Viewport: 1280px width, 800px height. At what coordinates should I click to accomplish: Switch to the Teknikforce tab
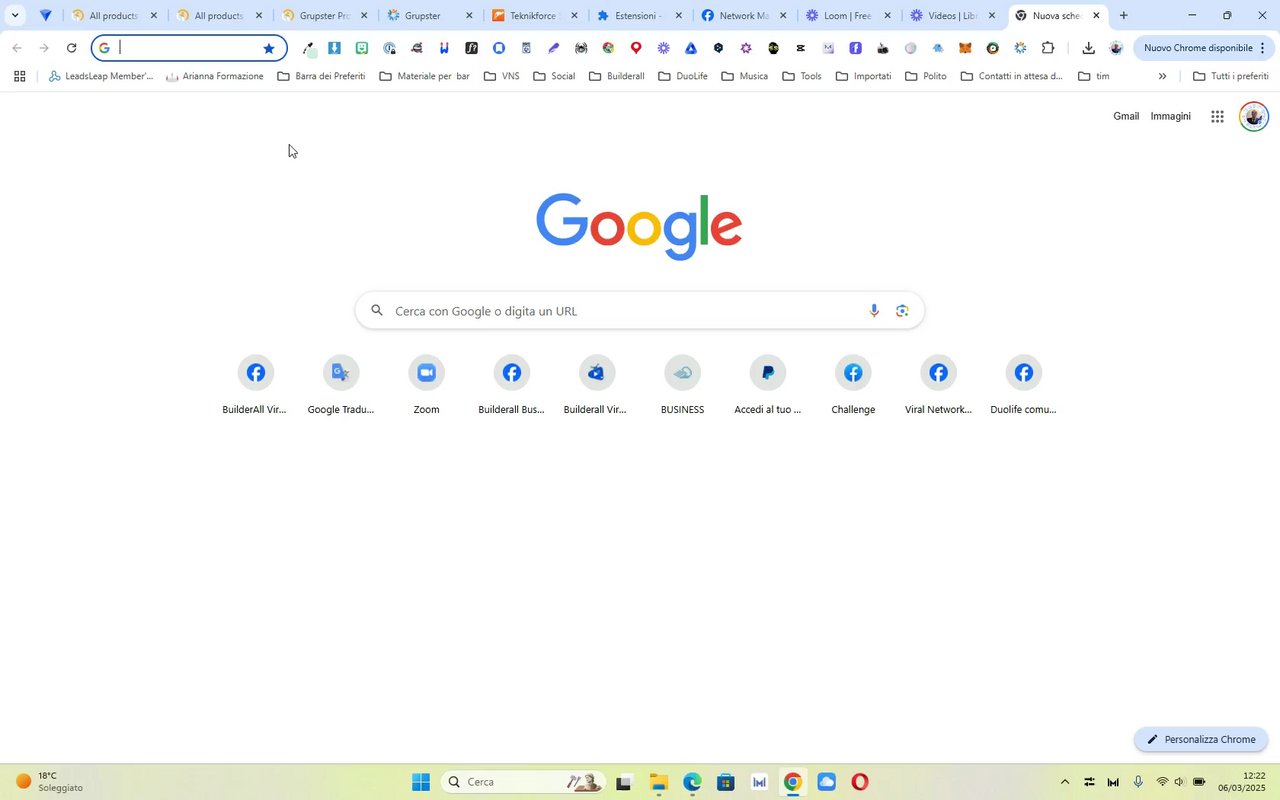[534, 16]
